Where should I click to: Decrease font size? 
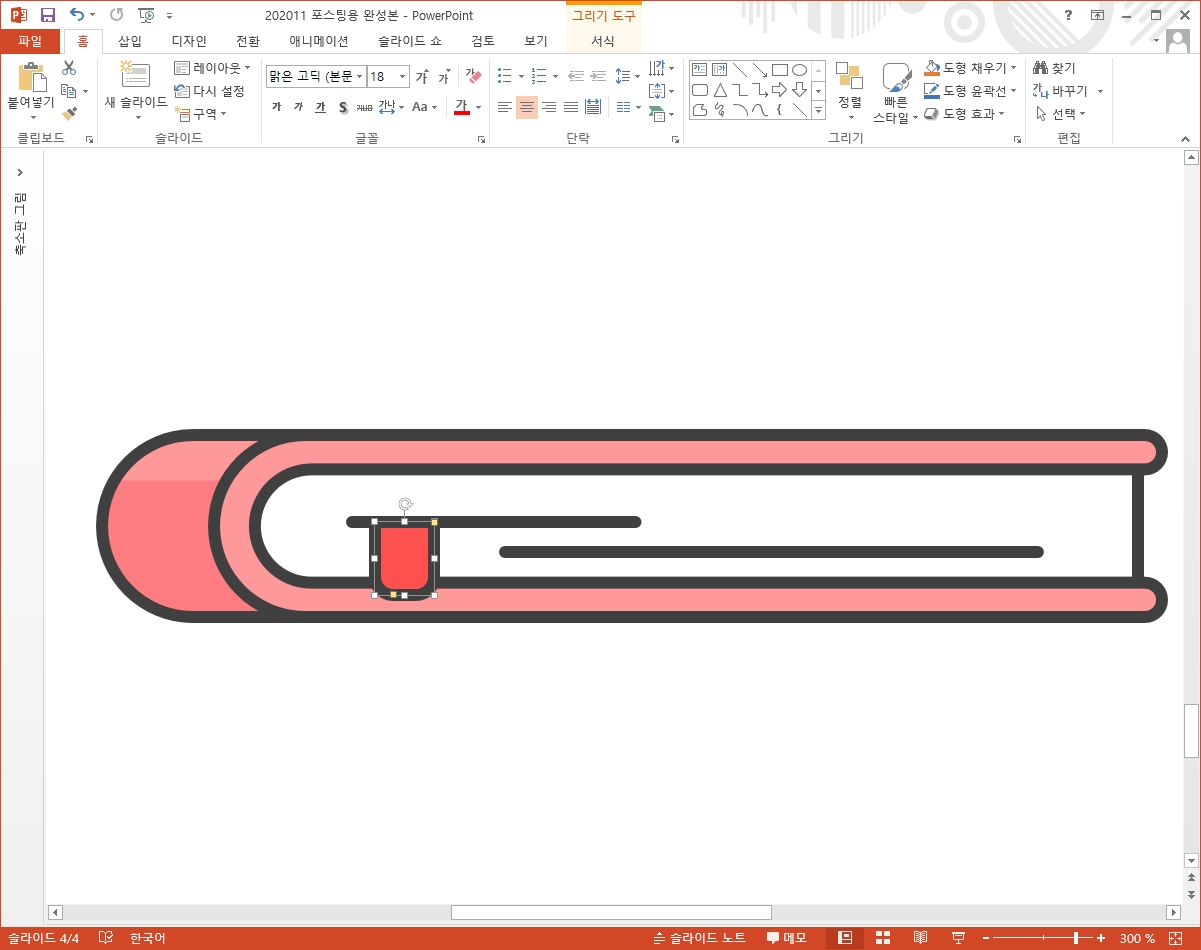pos(443,77)
